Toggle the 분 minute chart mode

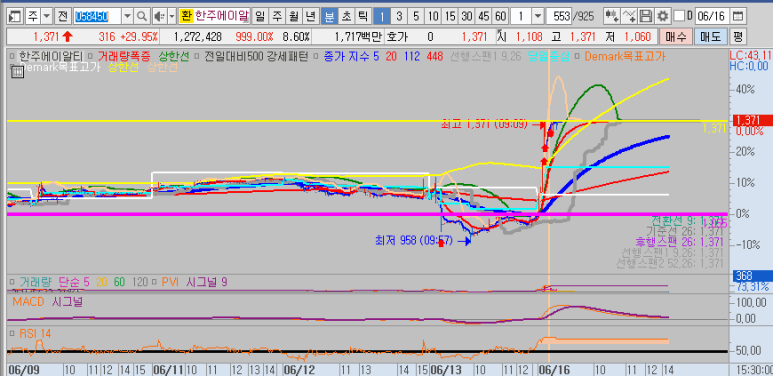pyautogui.click(x=329, y=16)
